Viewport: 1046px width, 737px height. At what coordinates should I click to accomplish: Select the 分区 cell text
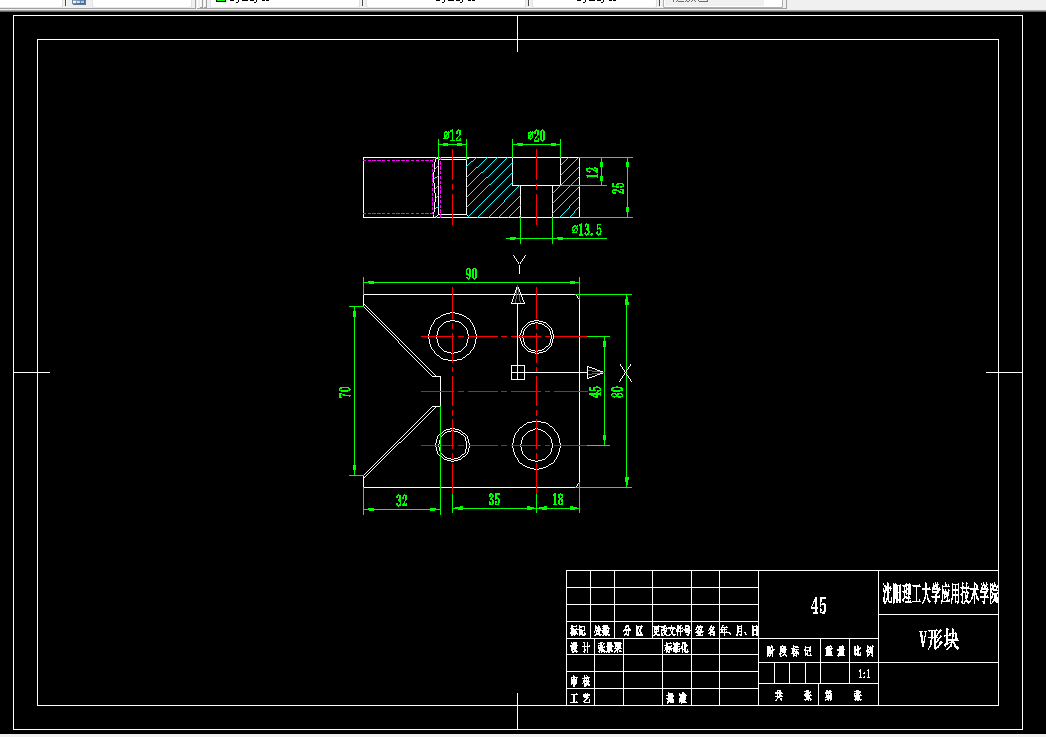click(x=633, y=630)
